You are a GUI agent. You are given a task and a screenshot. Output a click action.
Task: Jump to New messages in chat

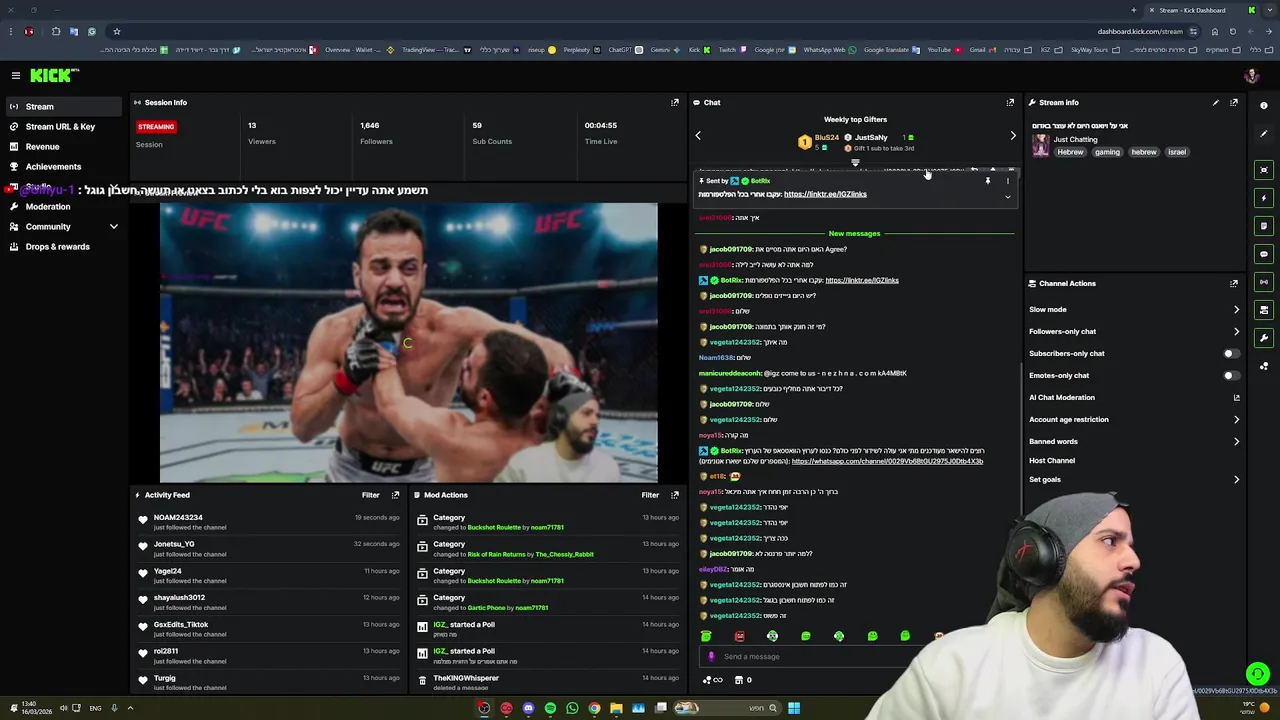(x=854, y=234)
